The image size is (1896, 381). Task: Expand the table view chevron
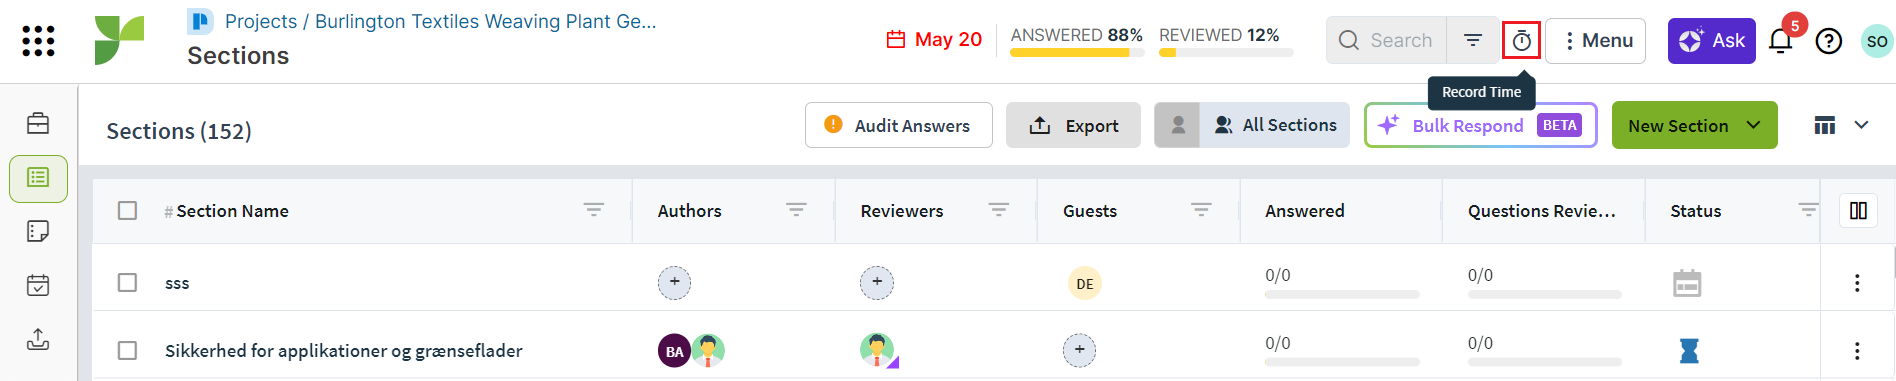1861,125
